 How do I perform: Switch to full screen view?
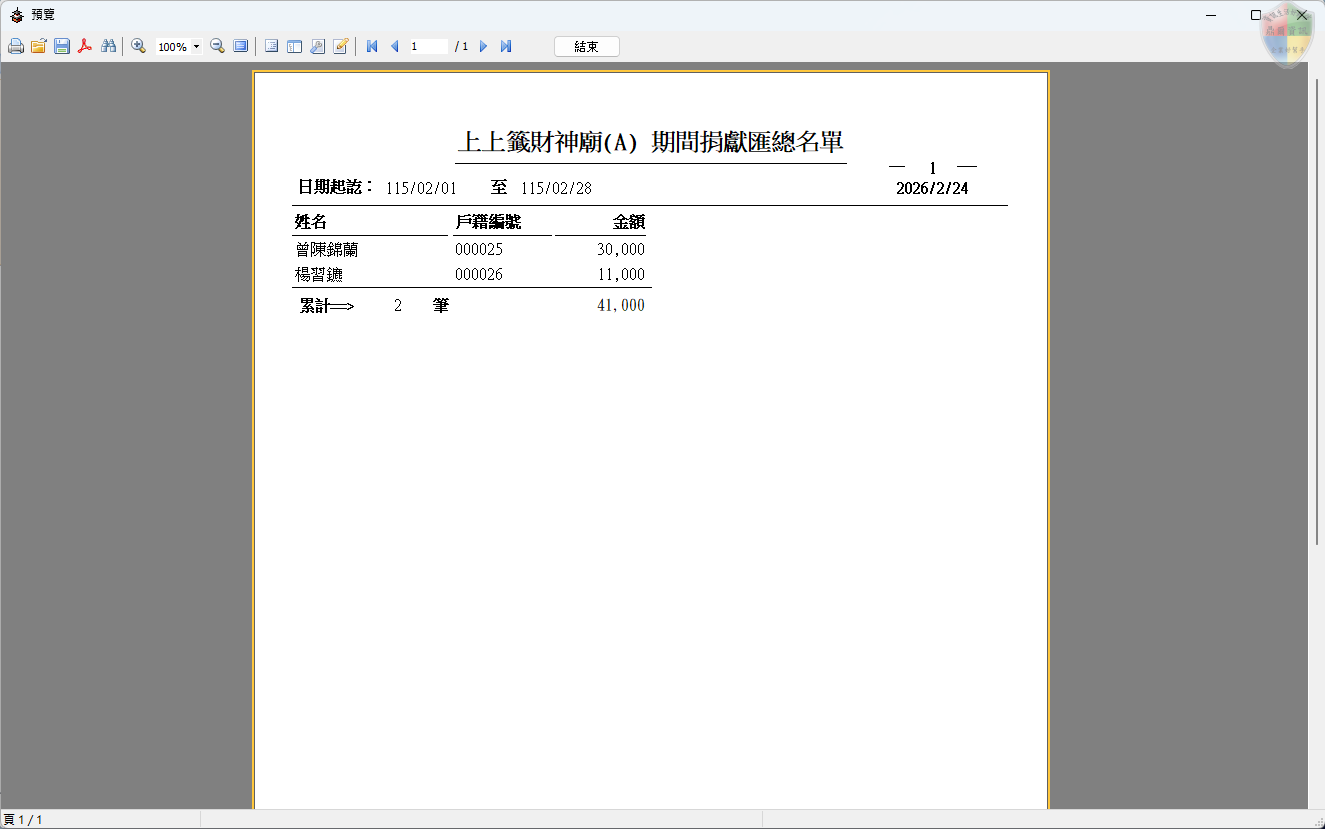coord(241,47)
